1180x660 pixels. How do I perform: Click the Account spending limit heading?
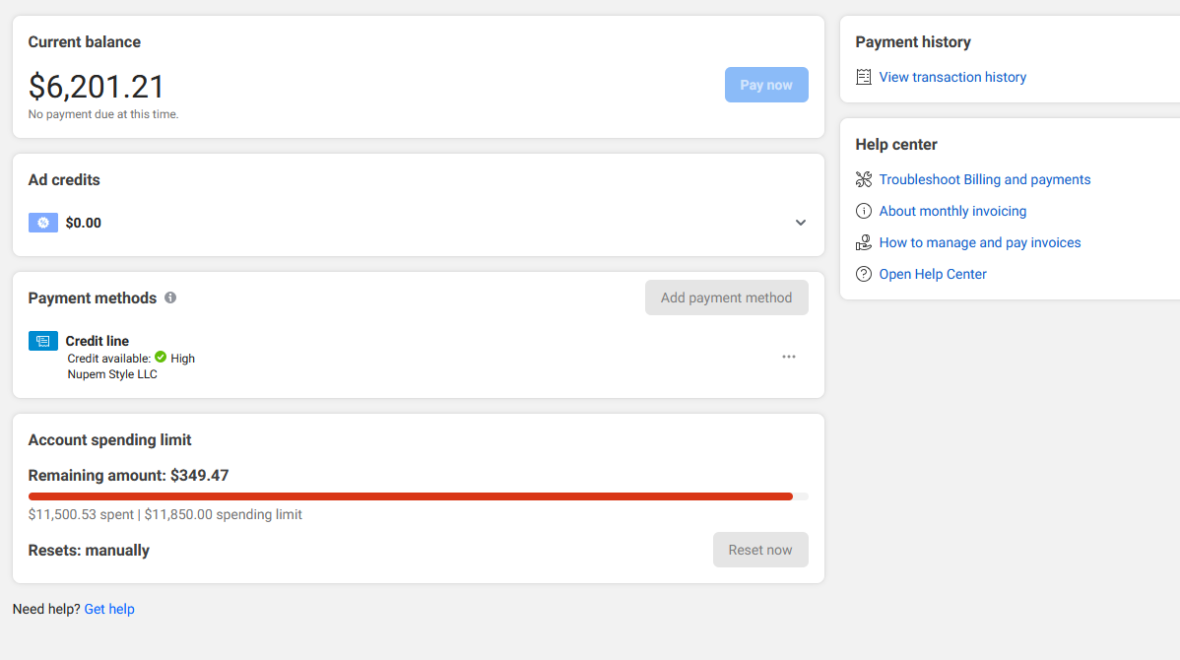coord(110,439)
